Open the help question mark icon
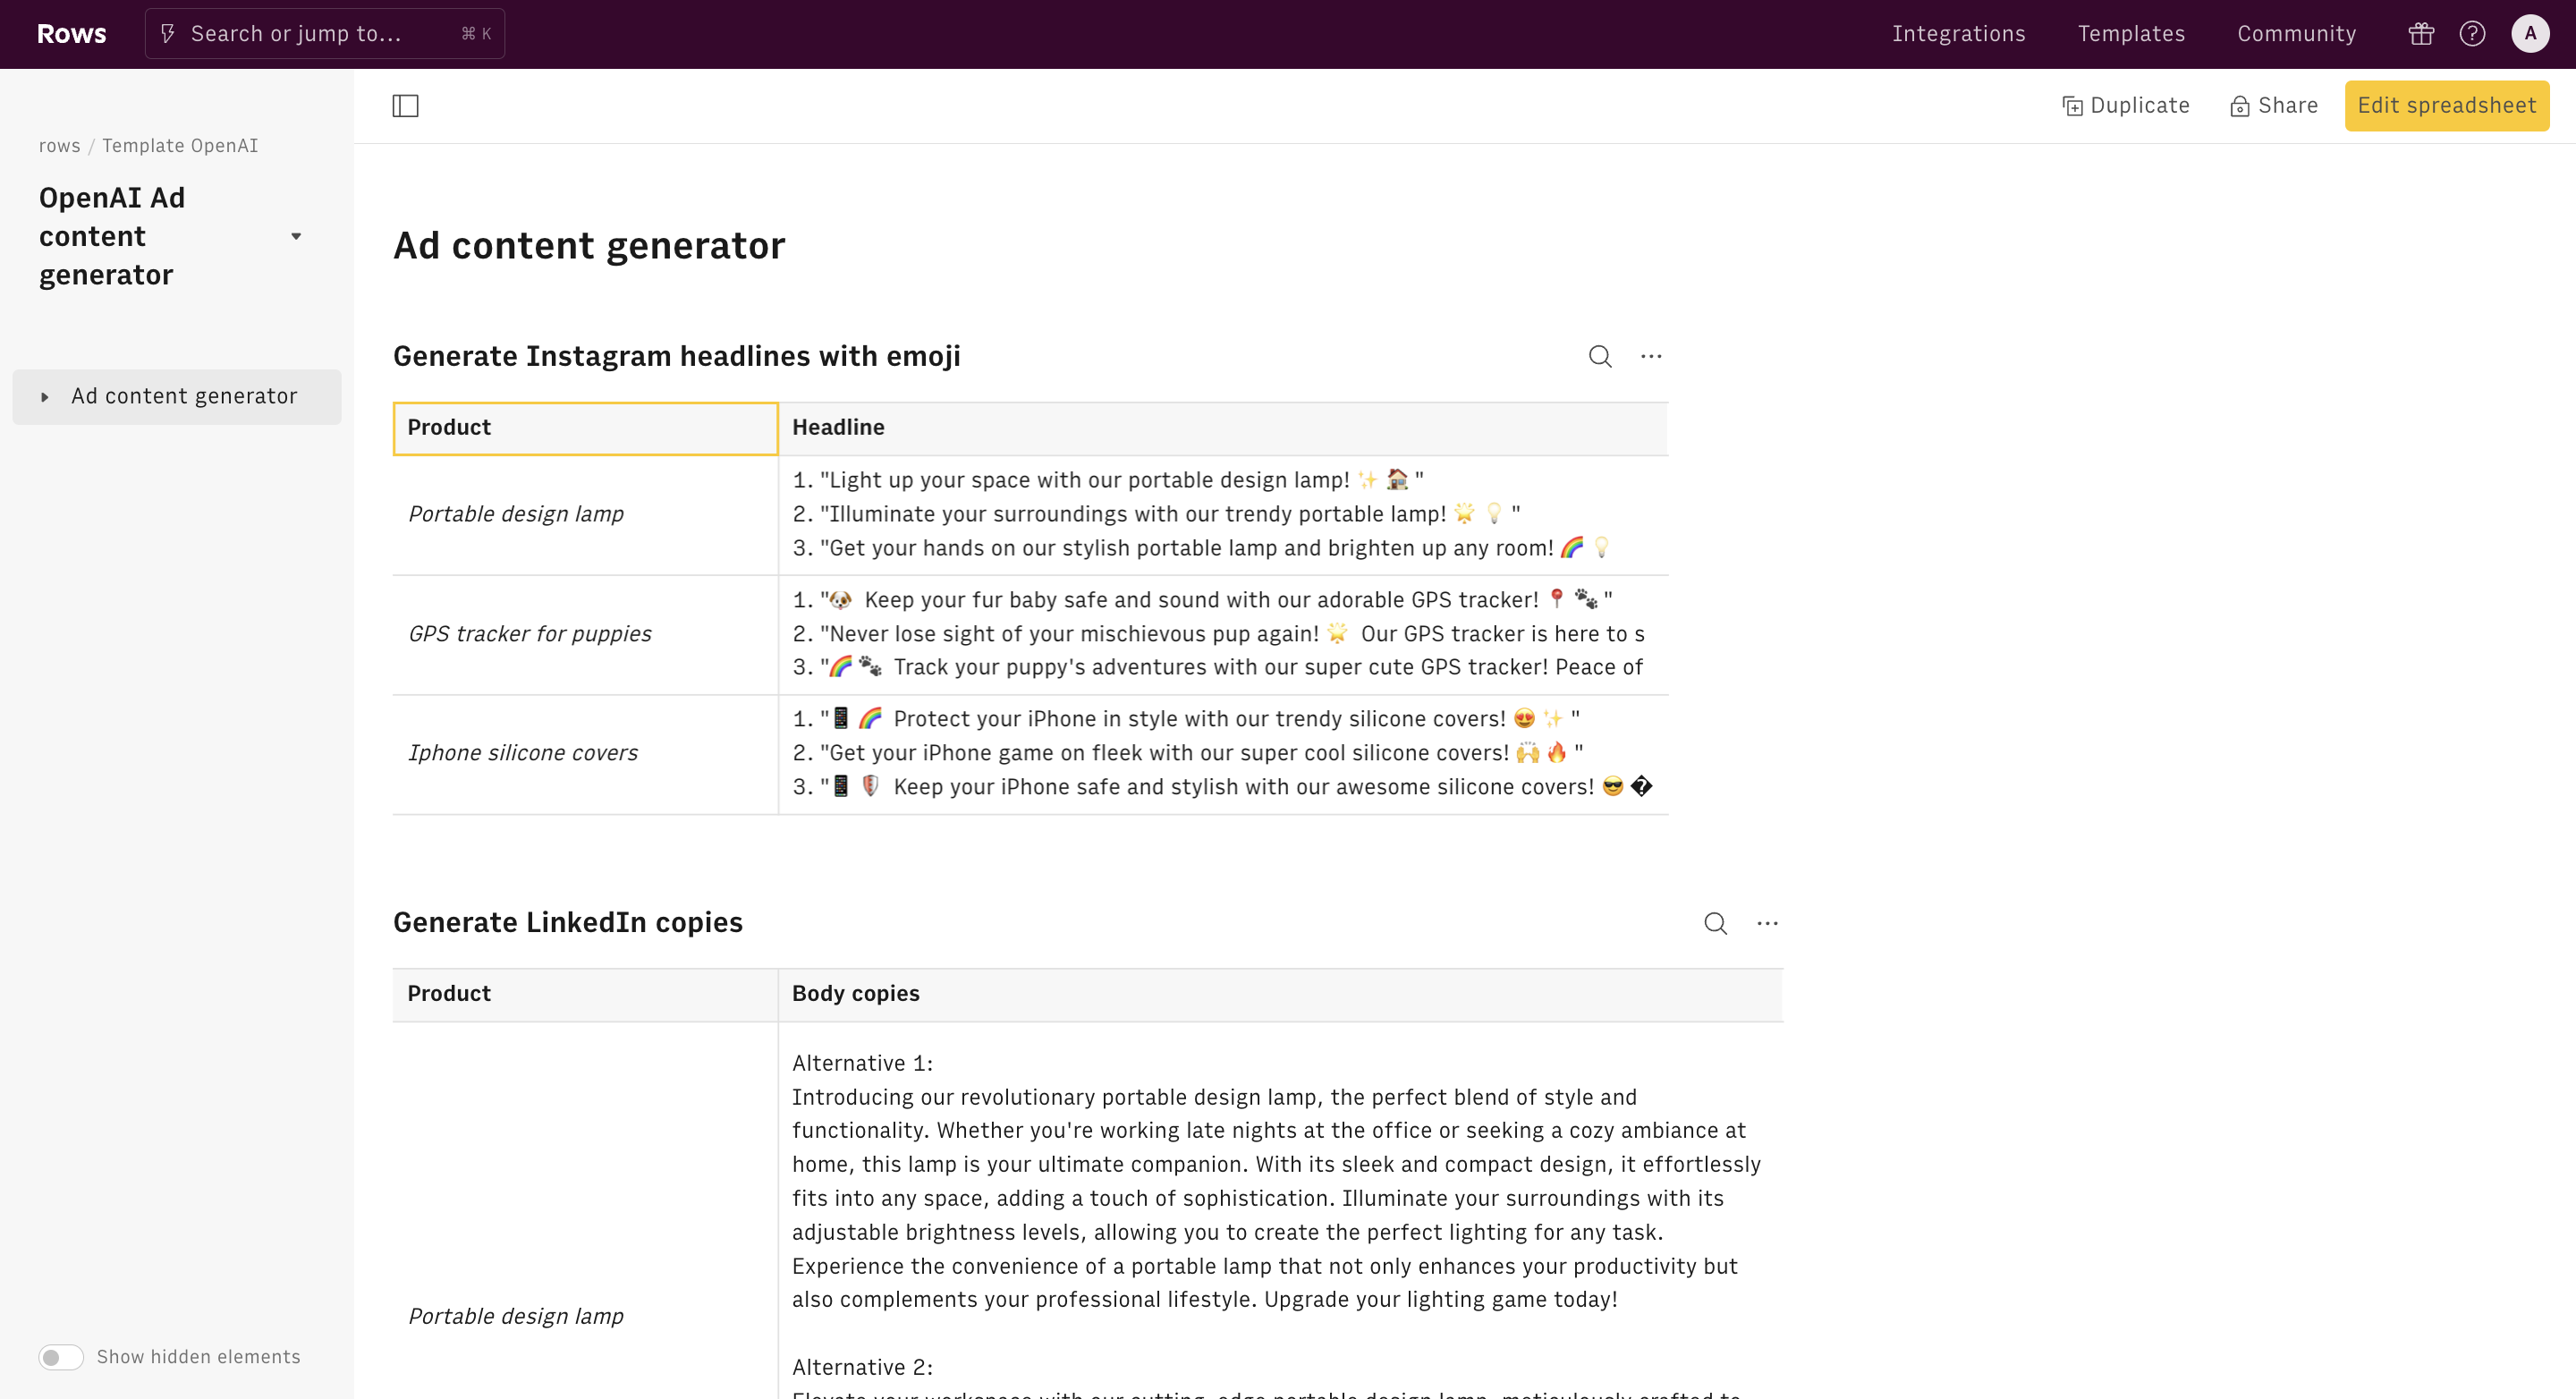2576x1399 pixels. tap(2472, 34)
